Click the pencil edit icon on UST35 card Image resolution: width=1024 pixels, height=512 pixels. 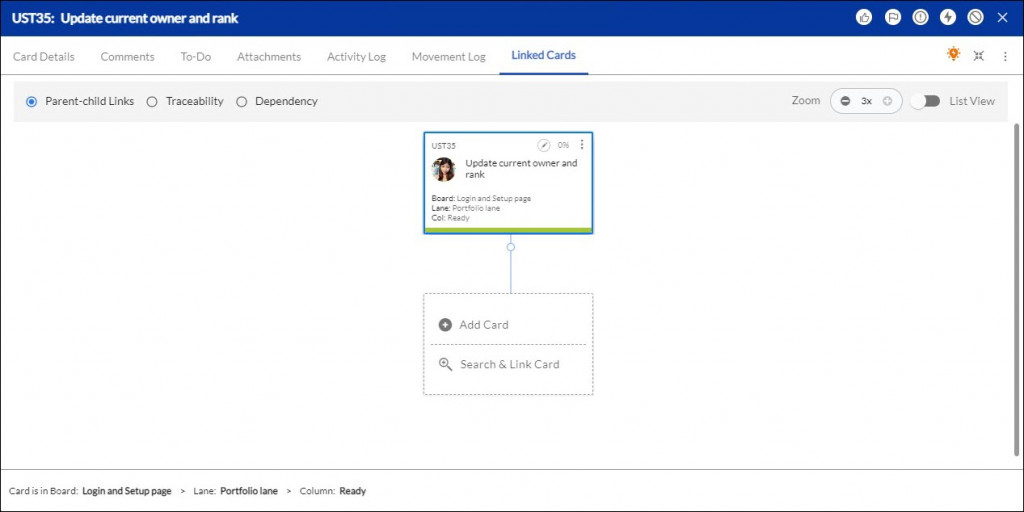(543, 145)
